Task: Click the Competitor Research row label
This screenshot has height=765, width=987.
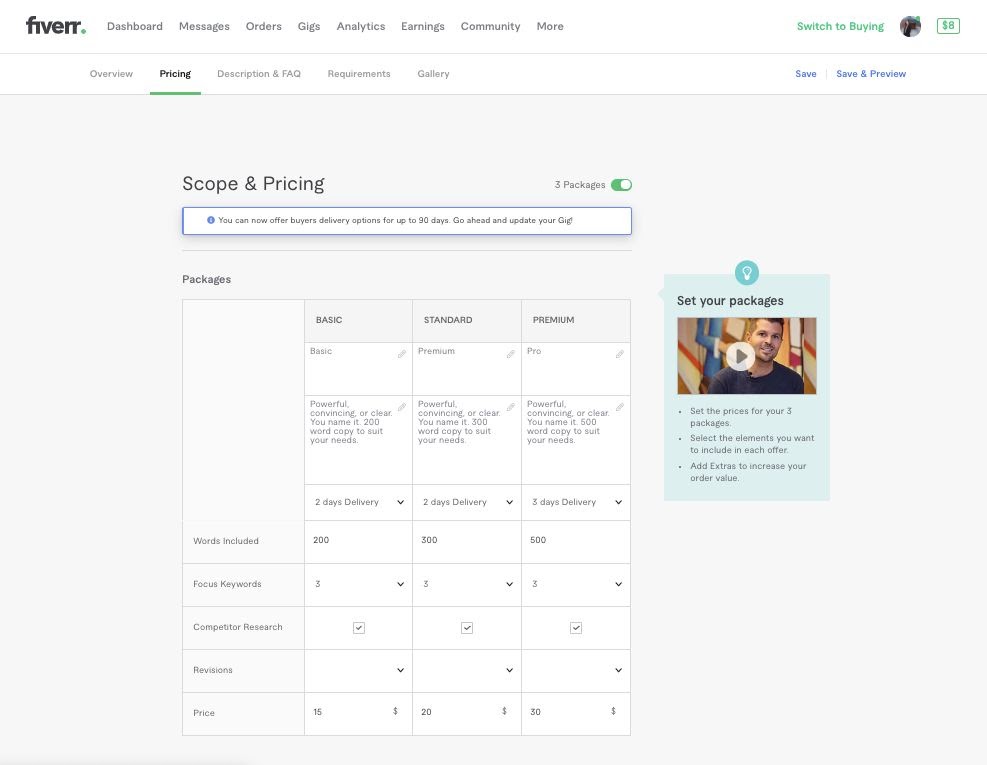Action: pyautogui.click(x=238, y=627)
